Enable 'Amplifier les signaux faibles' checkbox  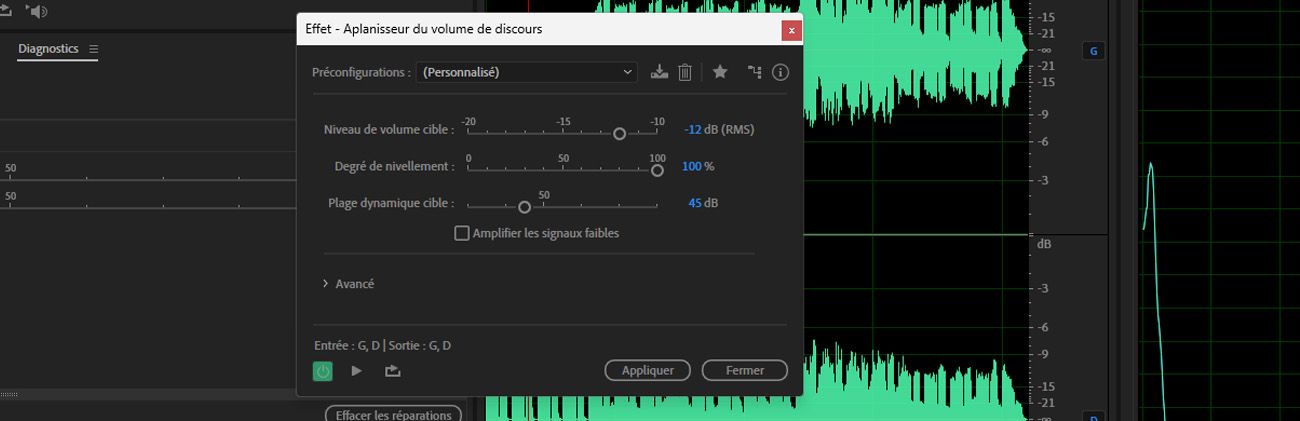point(462,233)
